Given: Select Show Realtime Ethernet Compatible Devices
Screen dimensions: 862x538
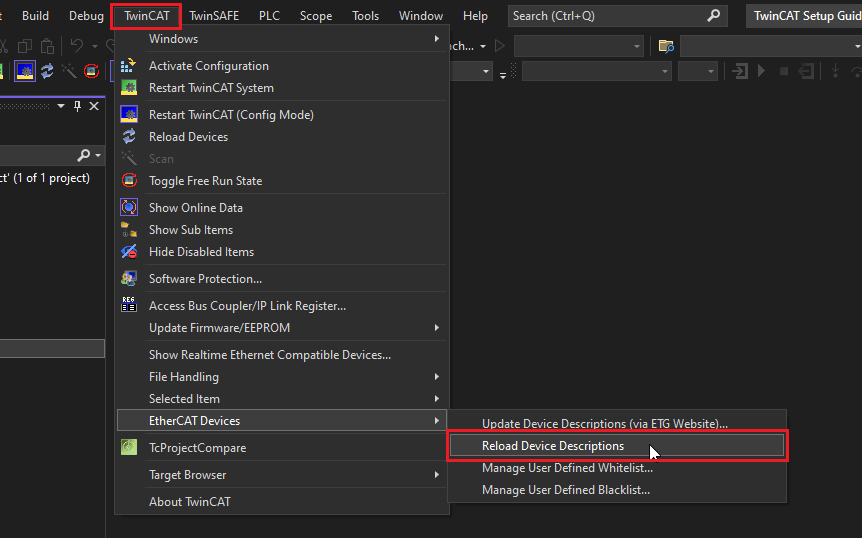Looking at the screenshot, I should click(281, 354).
